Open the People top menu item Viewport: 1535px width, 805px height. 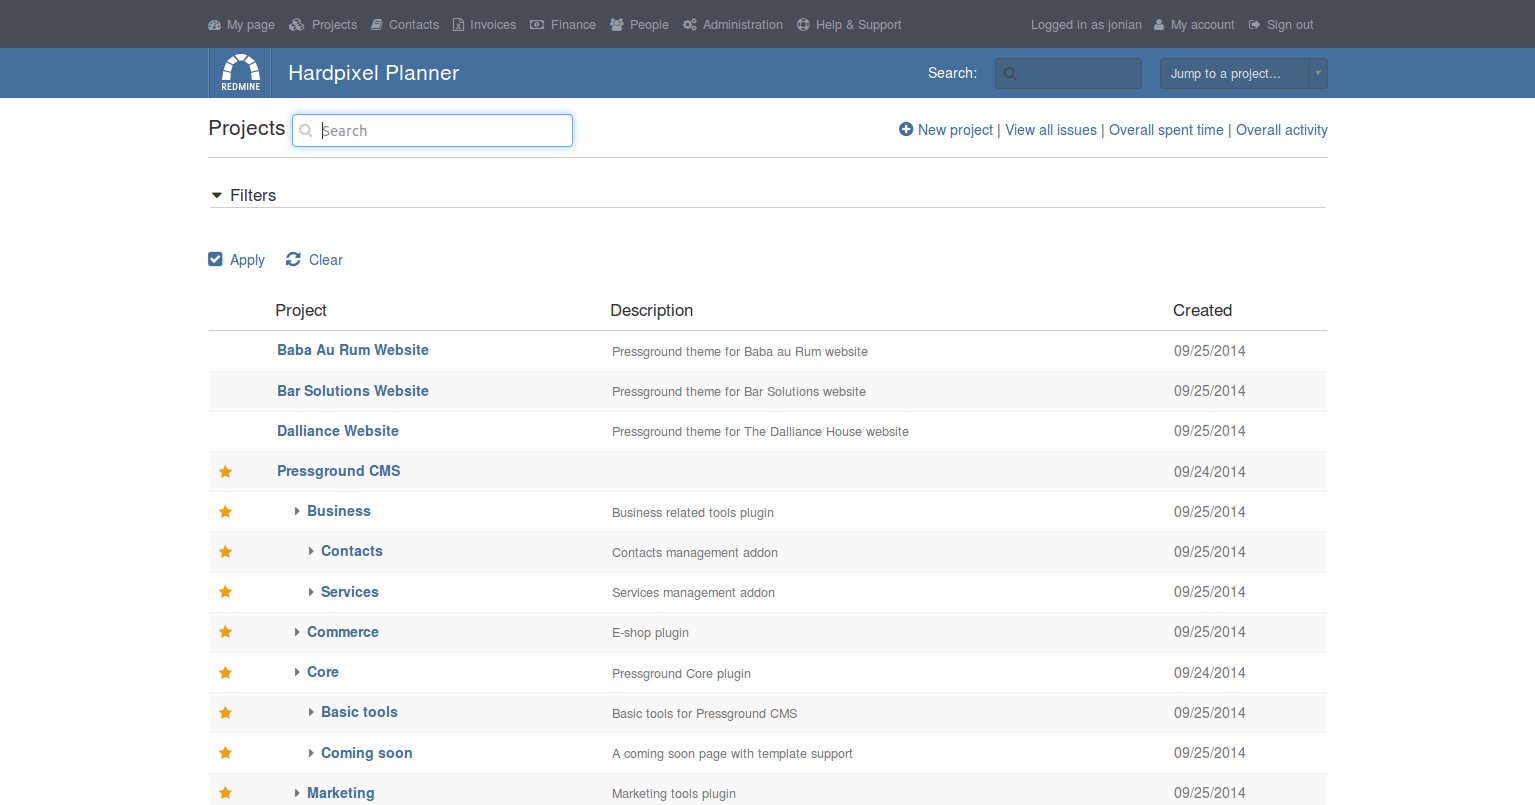click(649, 25)
